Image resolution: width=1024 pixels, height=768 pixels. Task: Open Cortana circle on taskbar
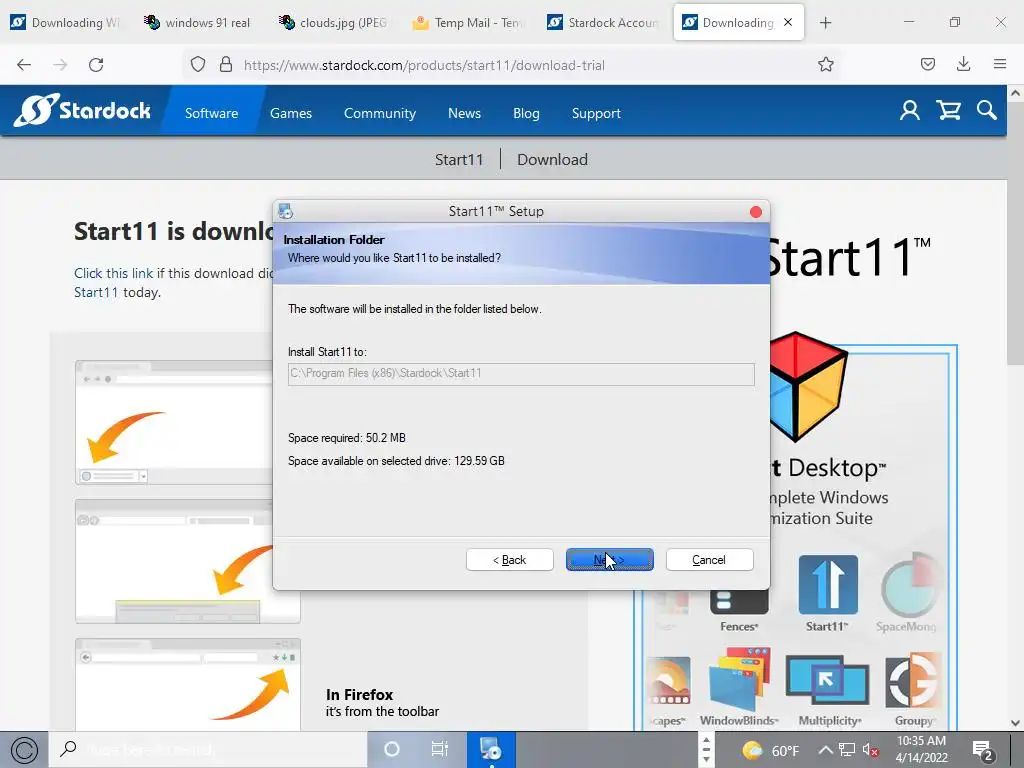[391, 750]
